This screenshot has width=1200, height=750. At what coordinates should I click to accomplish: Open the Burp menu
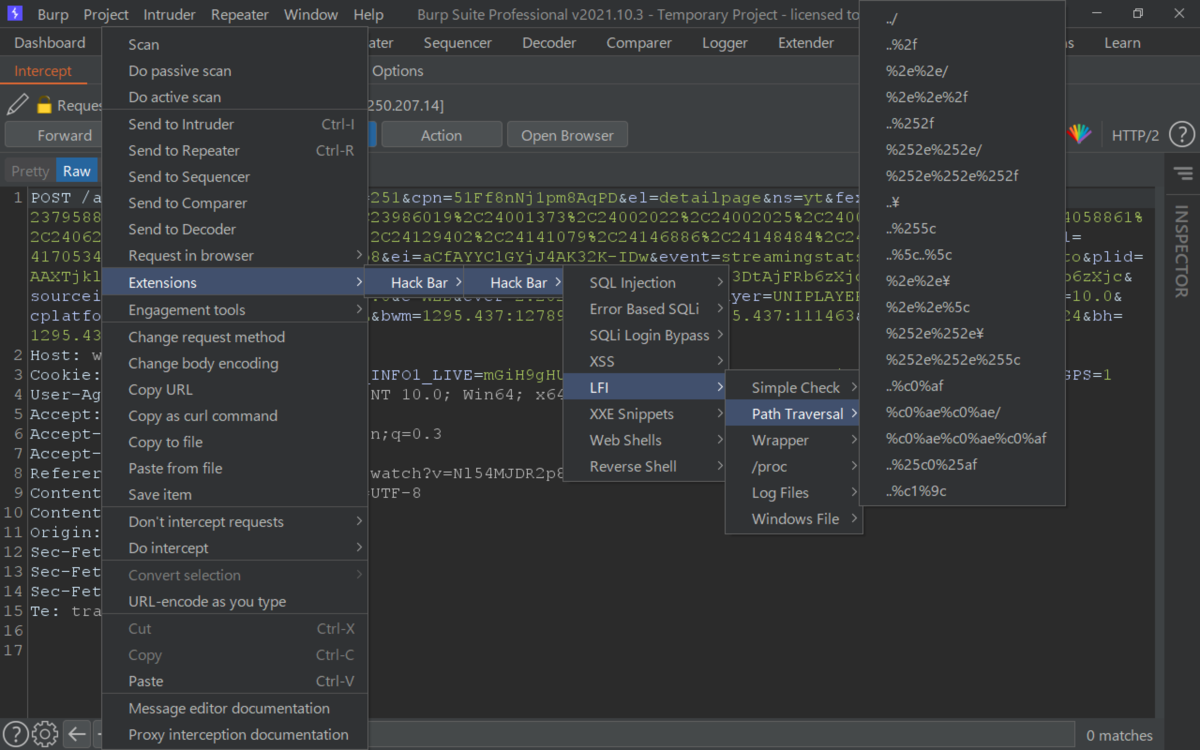click(53, 14)
